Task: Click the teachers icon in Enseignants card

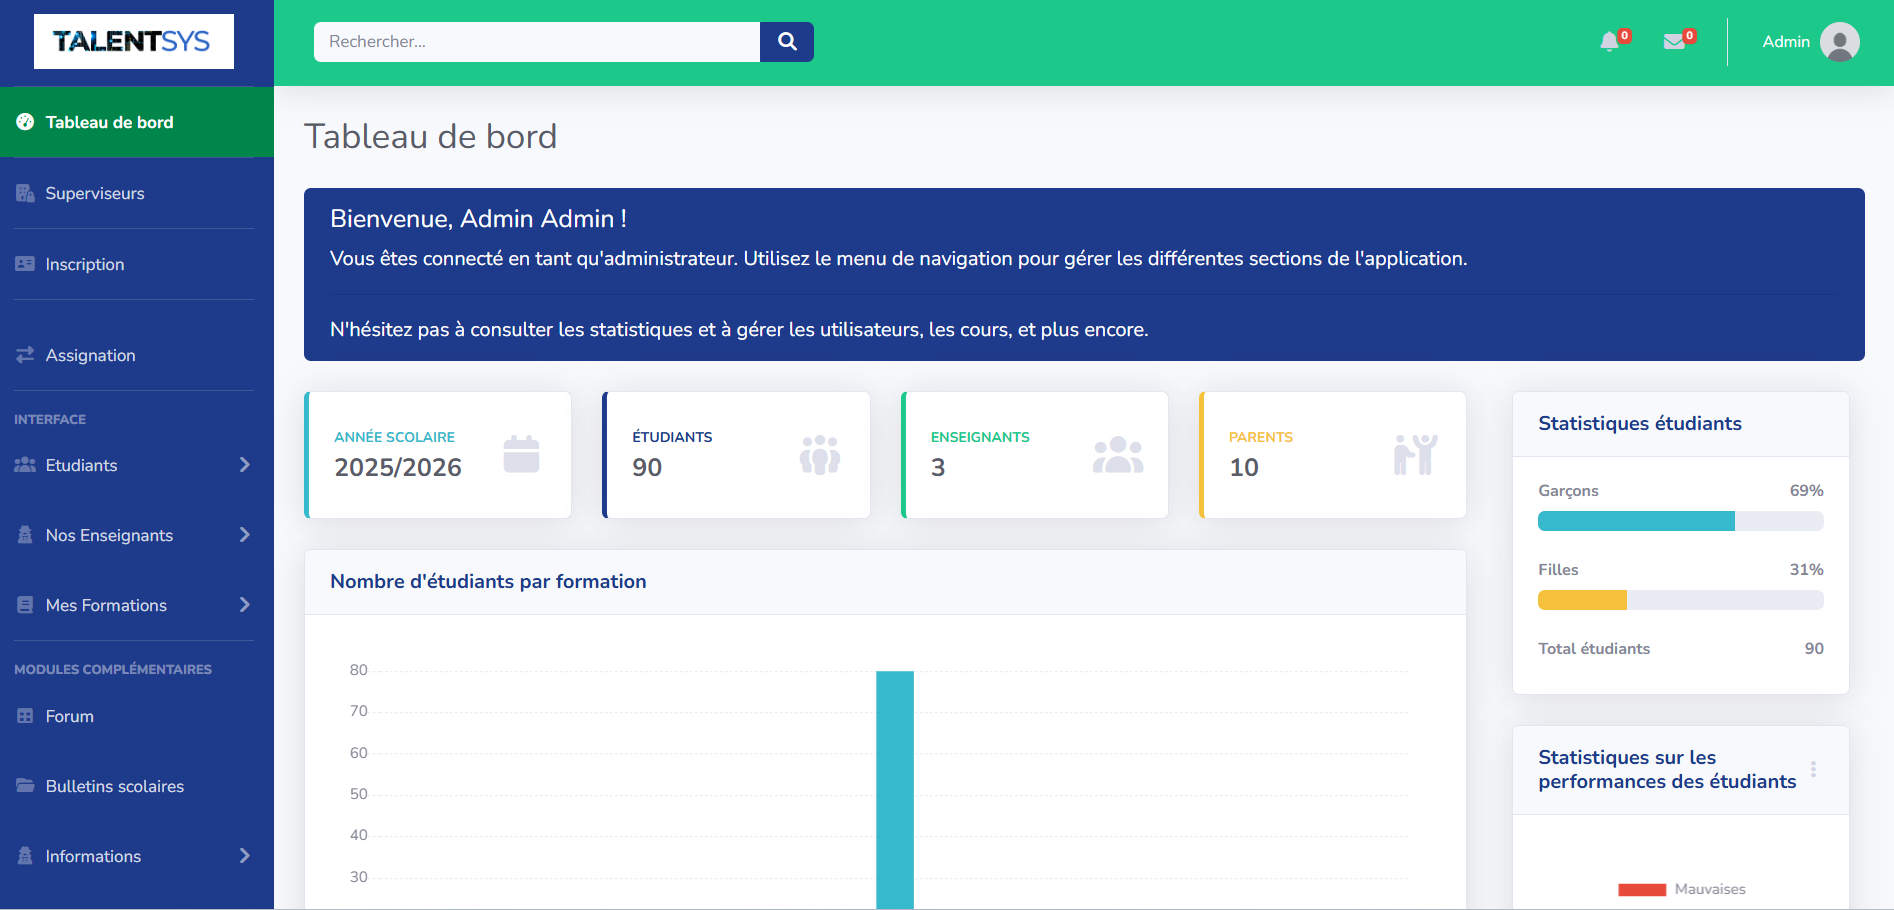Action: point(1117,455)
